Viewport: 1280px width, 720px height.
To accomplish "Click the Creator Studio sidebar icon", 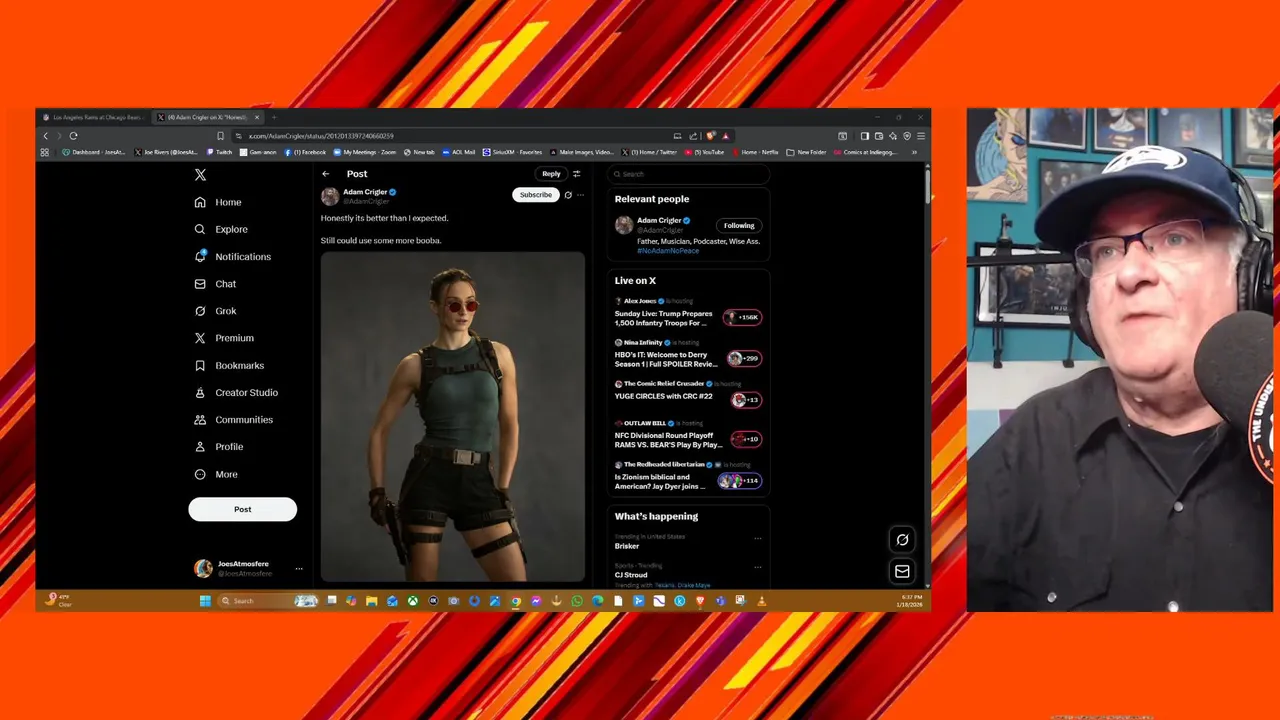I will coord(200,392).
